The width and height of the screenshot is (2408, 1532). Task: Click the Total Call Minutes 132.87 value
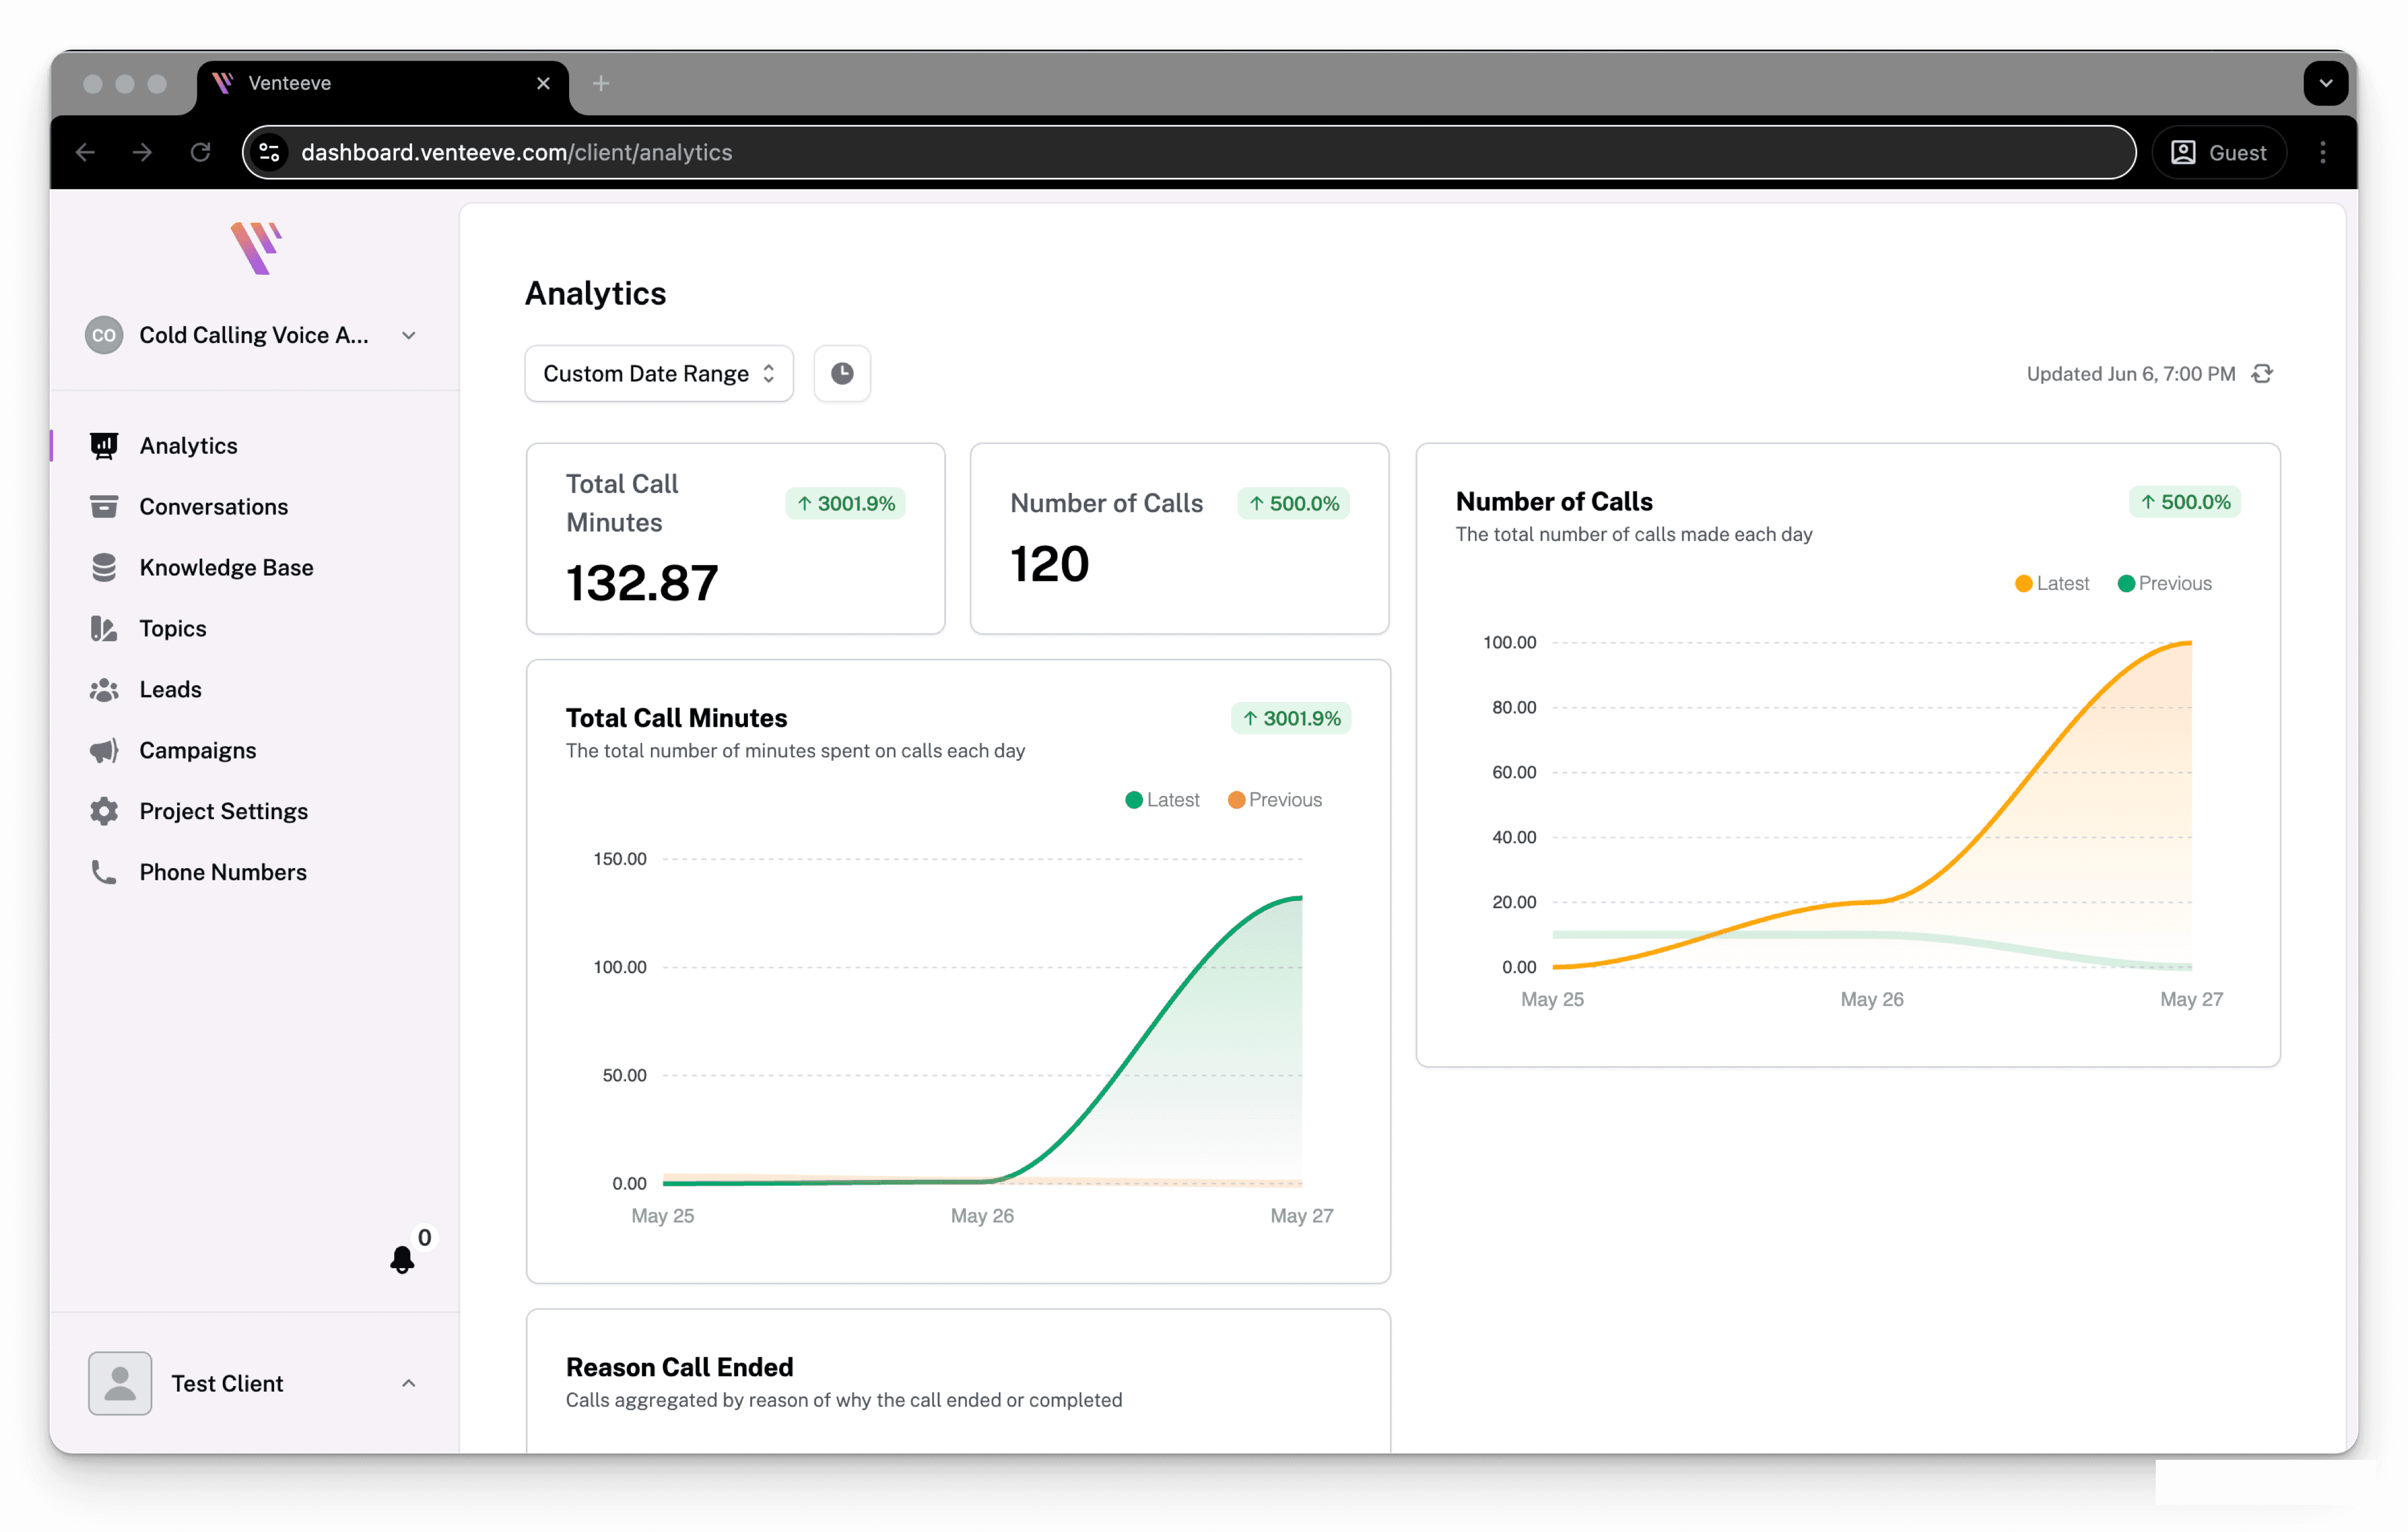(x=642, y=583)
